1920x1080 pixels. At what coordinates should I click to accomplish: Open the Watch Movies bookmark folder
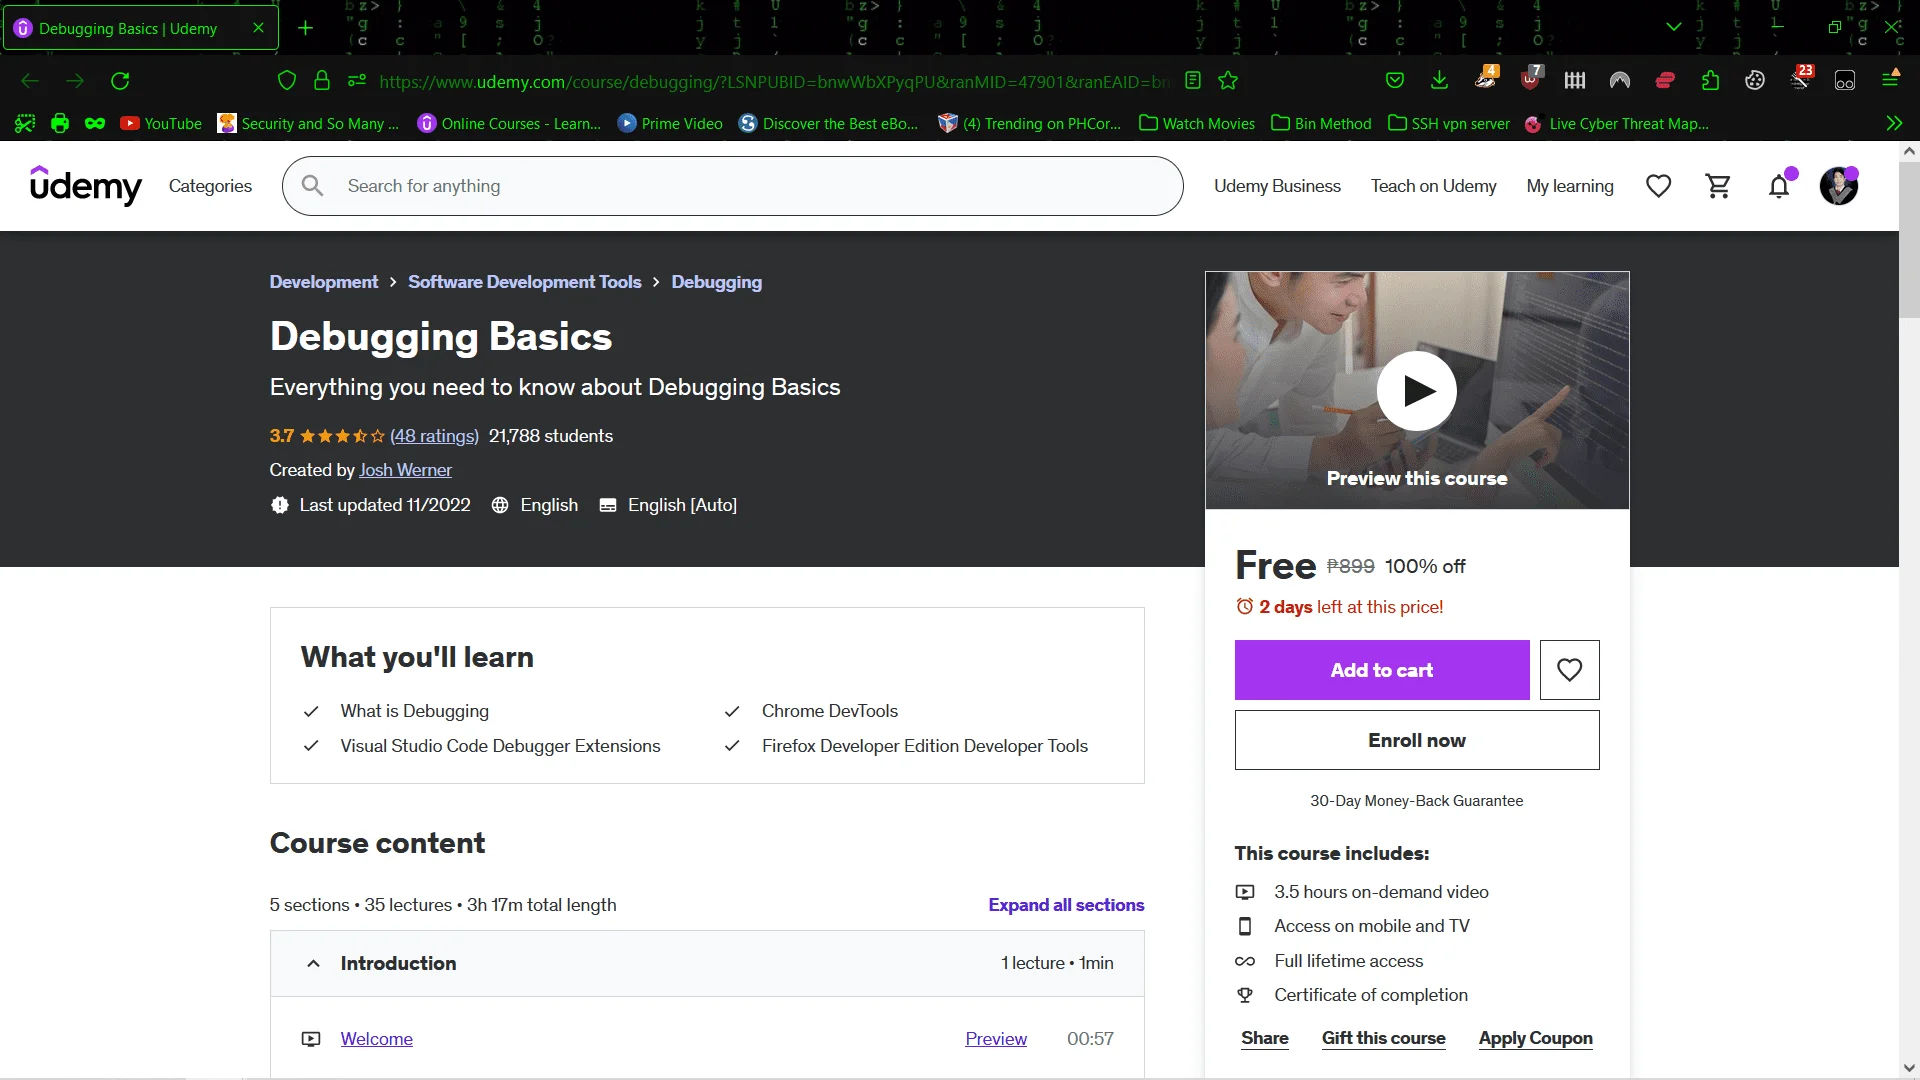click(x=1197, y=124)
